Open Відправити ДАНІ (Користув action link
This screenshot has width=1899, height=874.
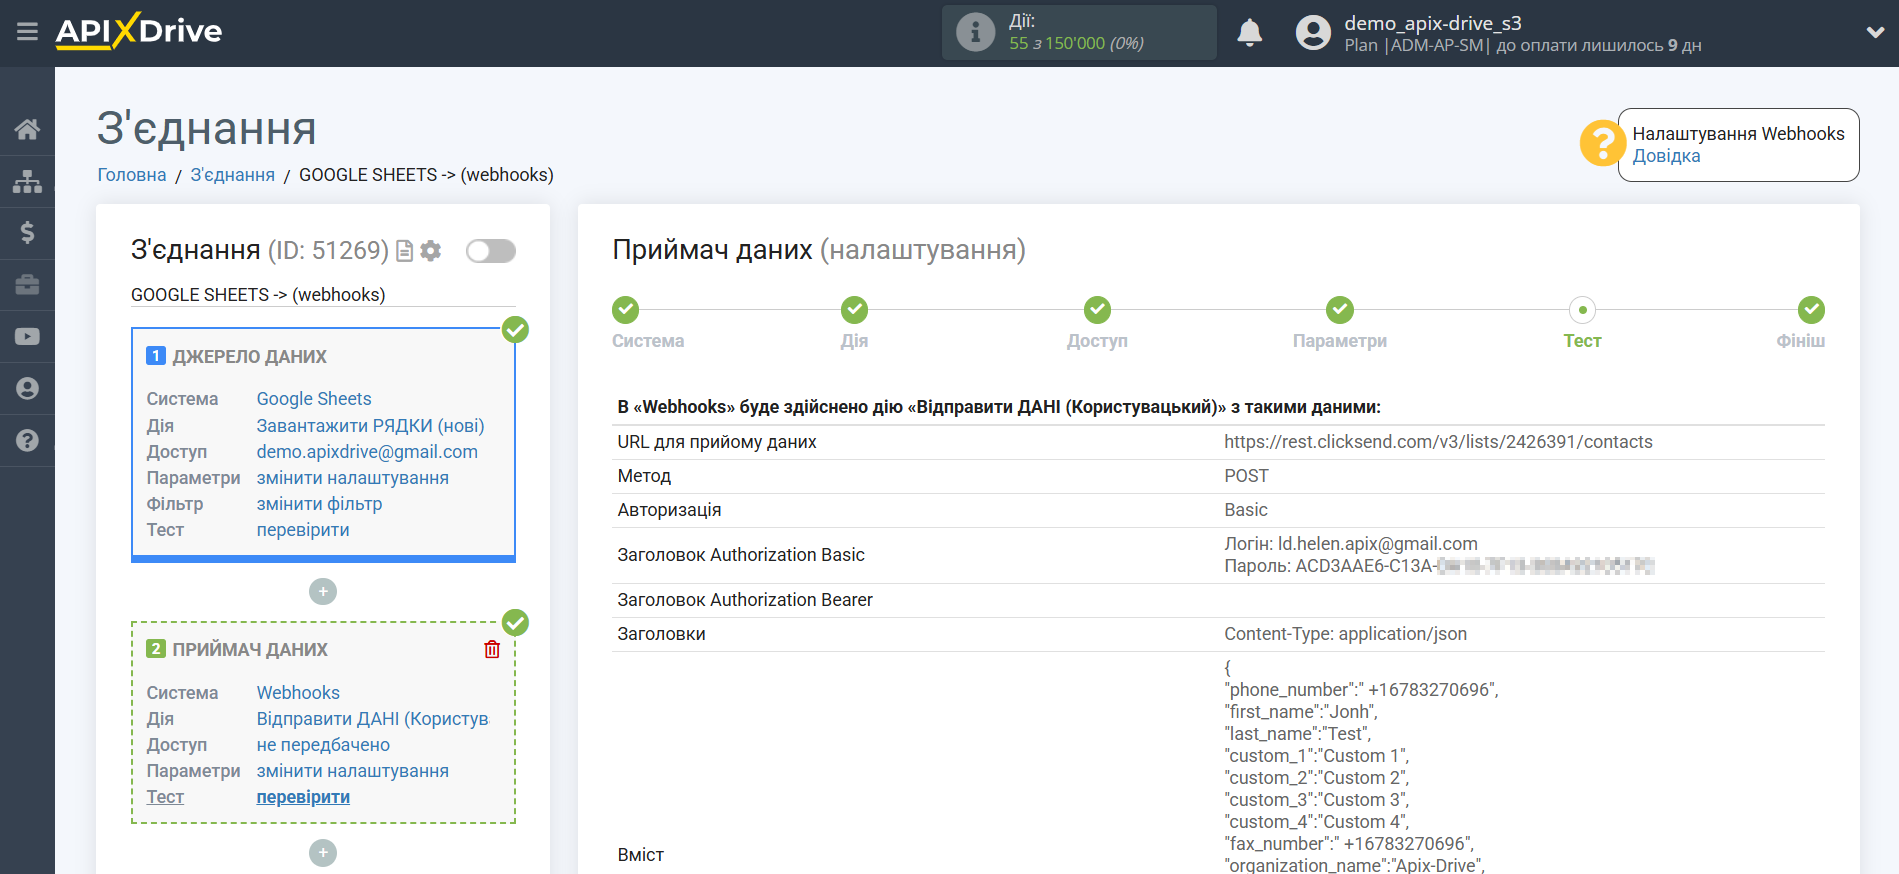[x=372, y=719]
